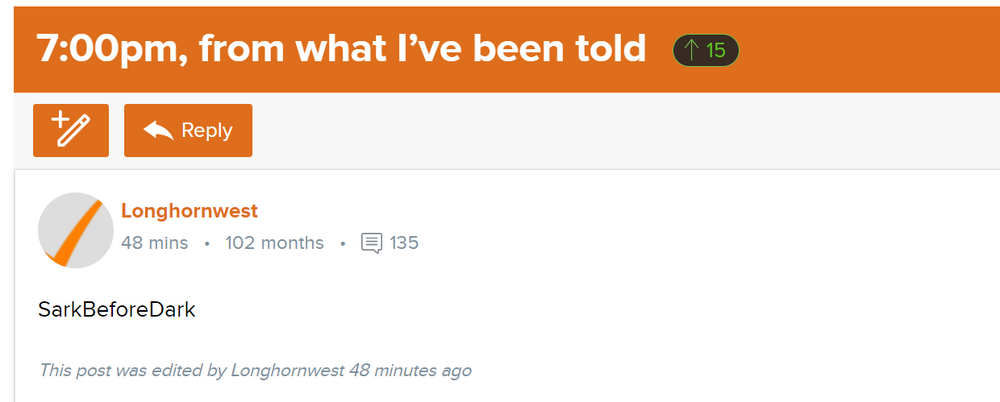Click the comment bubble icon
The width and height of the screenshot is (1000, 402).
tap(371, 243)
